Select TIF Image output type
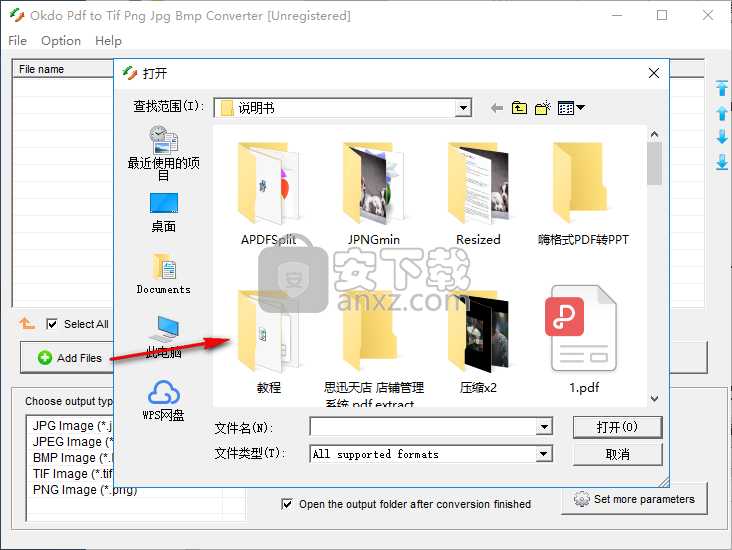This screenshot has width=732, height=550. [x=72, y=473]
